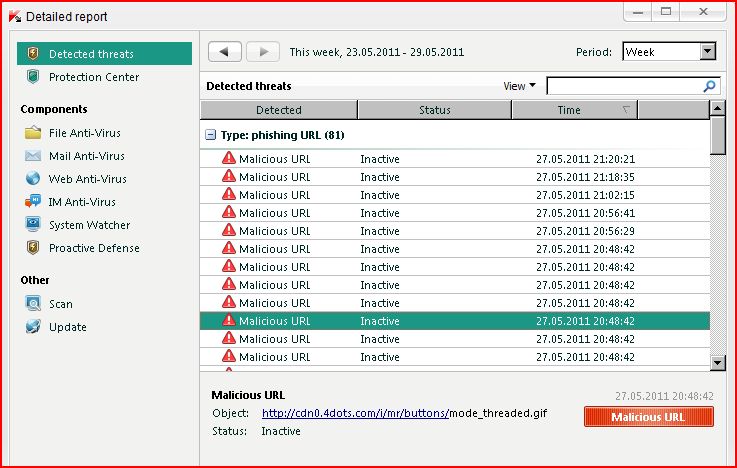This screenshot has height=468, width=737.
Task: Open System Watcher report
Action: (89, 225)
